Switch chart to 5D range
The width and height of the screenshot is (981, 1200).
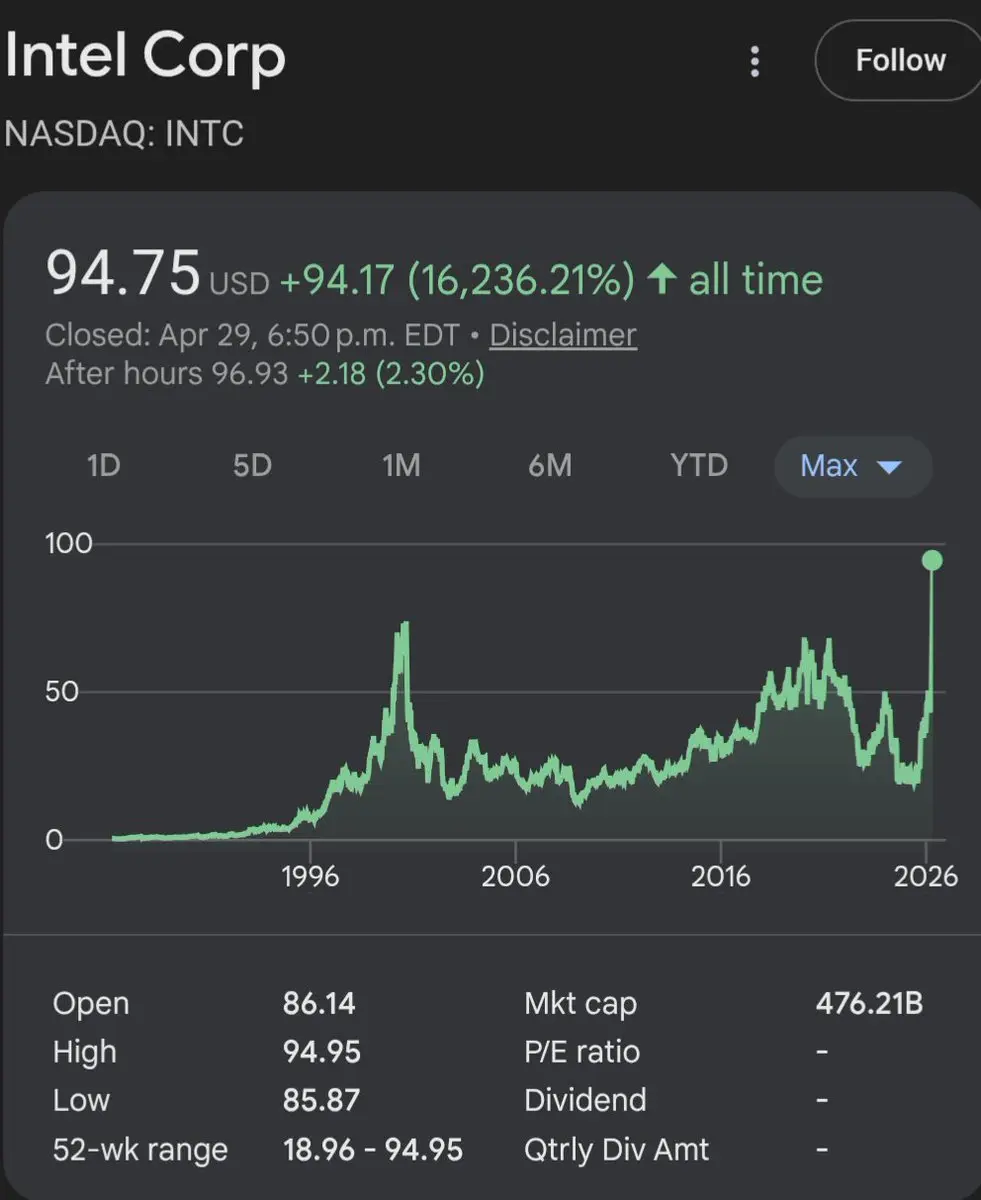[252, 466]
